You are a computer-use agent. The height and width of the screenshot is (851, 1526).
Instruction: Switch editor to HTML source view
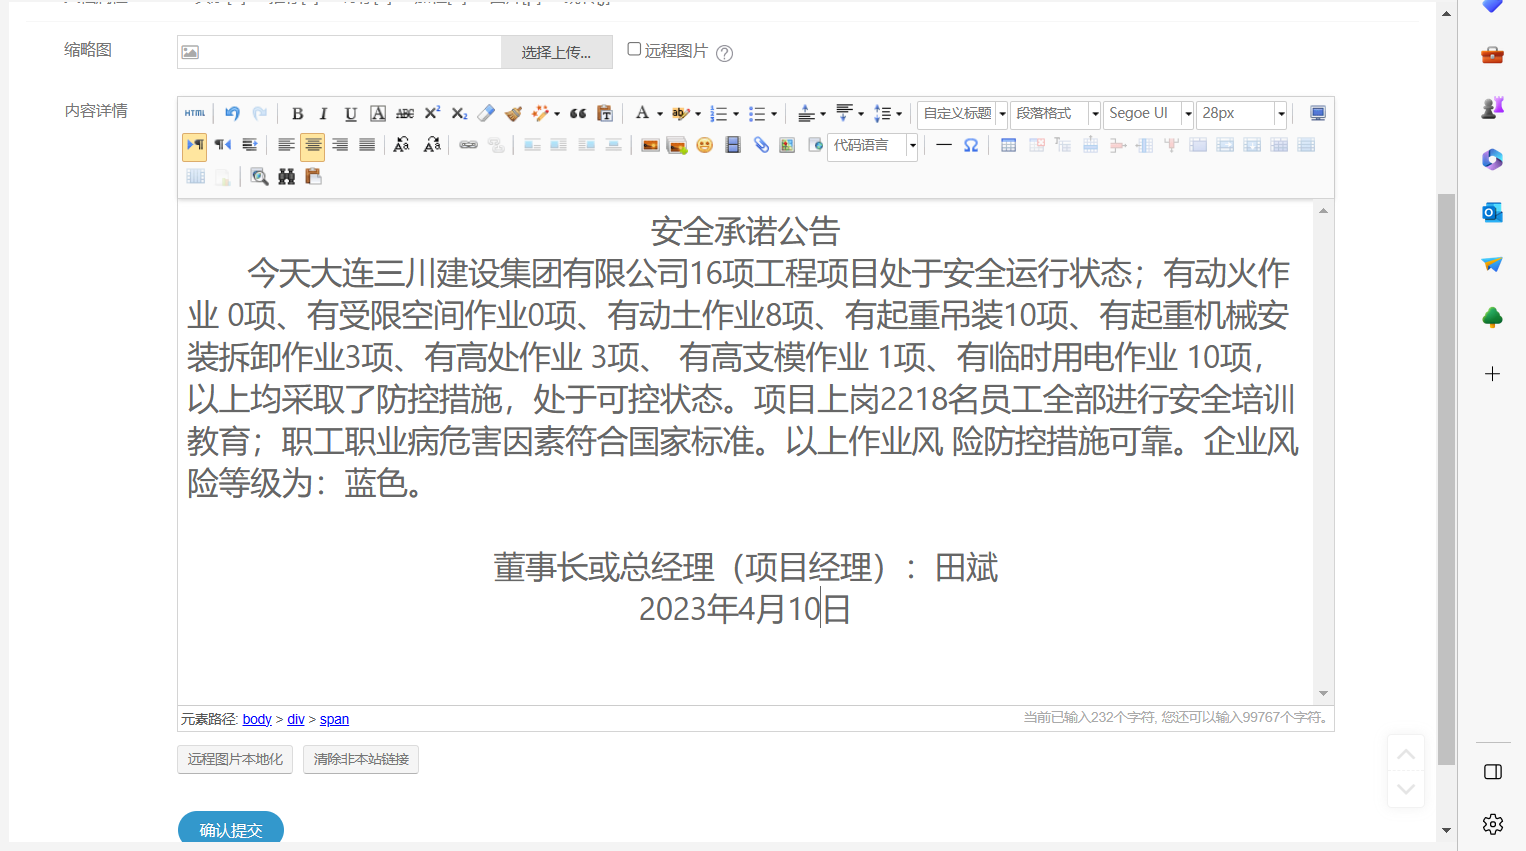click(195, 113)
